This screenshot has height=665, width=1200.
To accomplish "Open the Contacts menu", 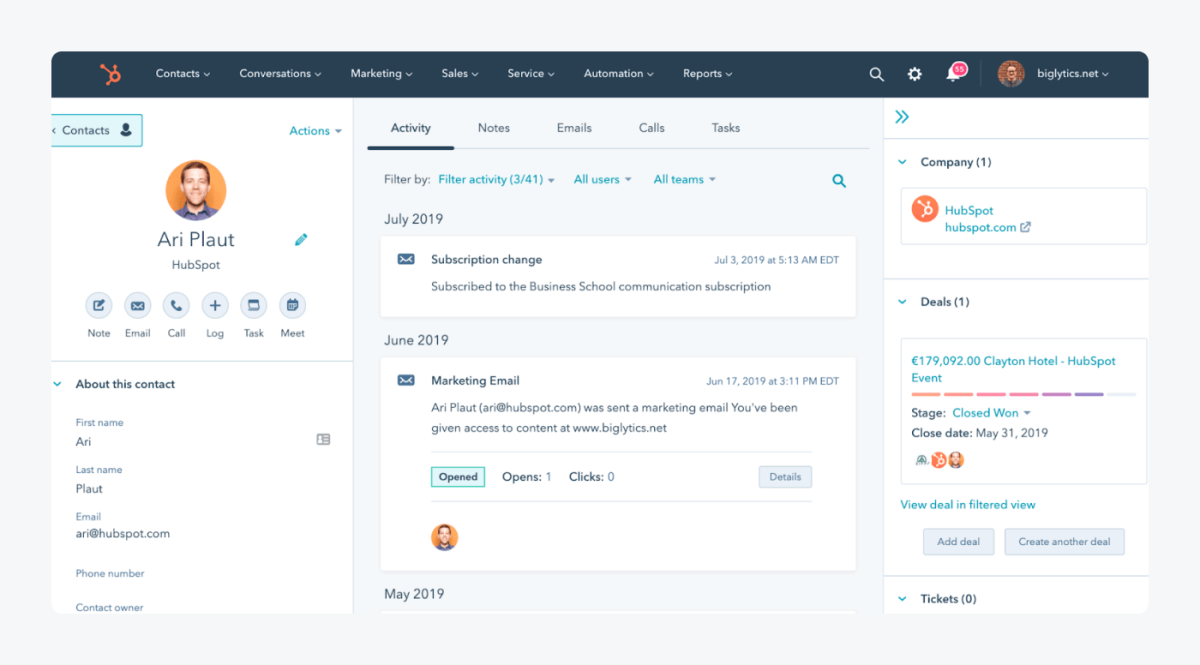I will pyautogui.click(x=182, y=73).
